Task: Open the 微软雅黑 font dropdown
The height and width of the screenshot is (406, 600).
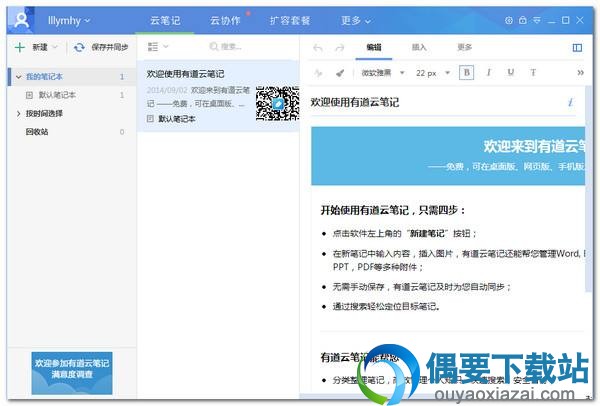Action: tap(383, 73)
